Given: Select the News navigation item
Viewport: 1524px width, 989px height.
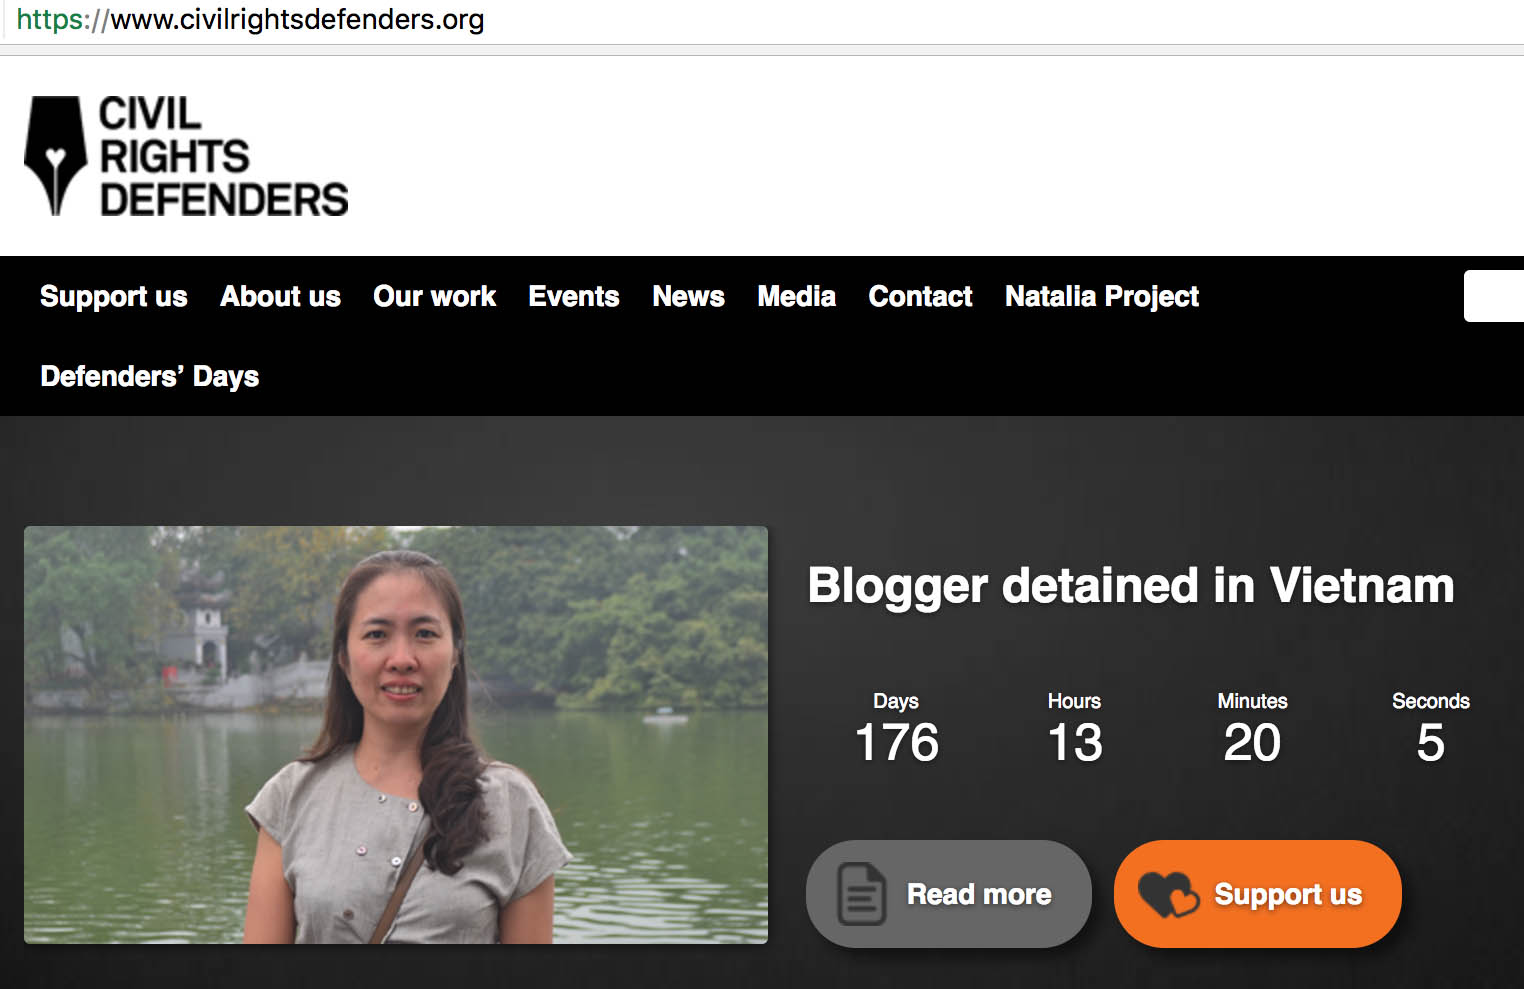Looking at the screenshot, I should click(x=689, y=296).
